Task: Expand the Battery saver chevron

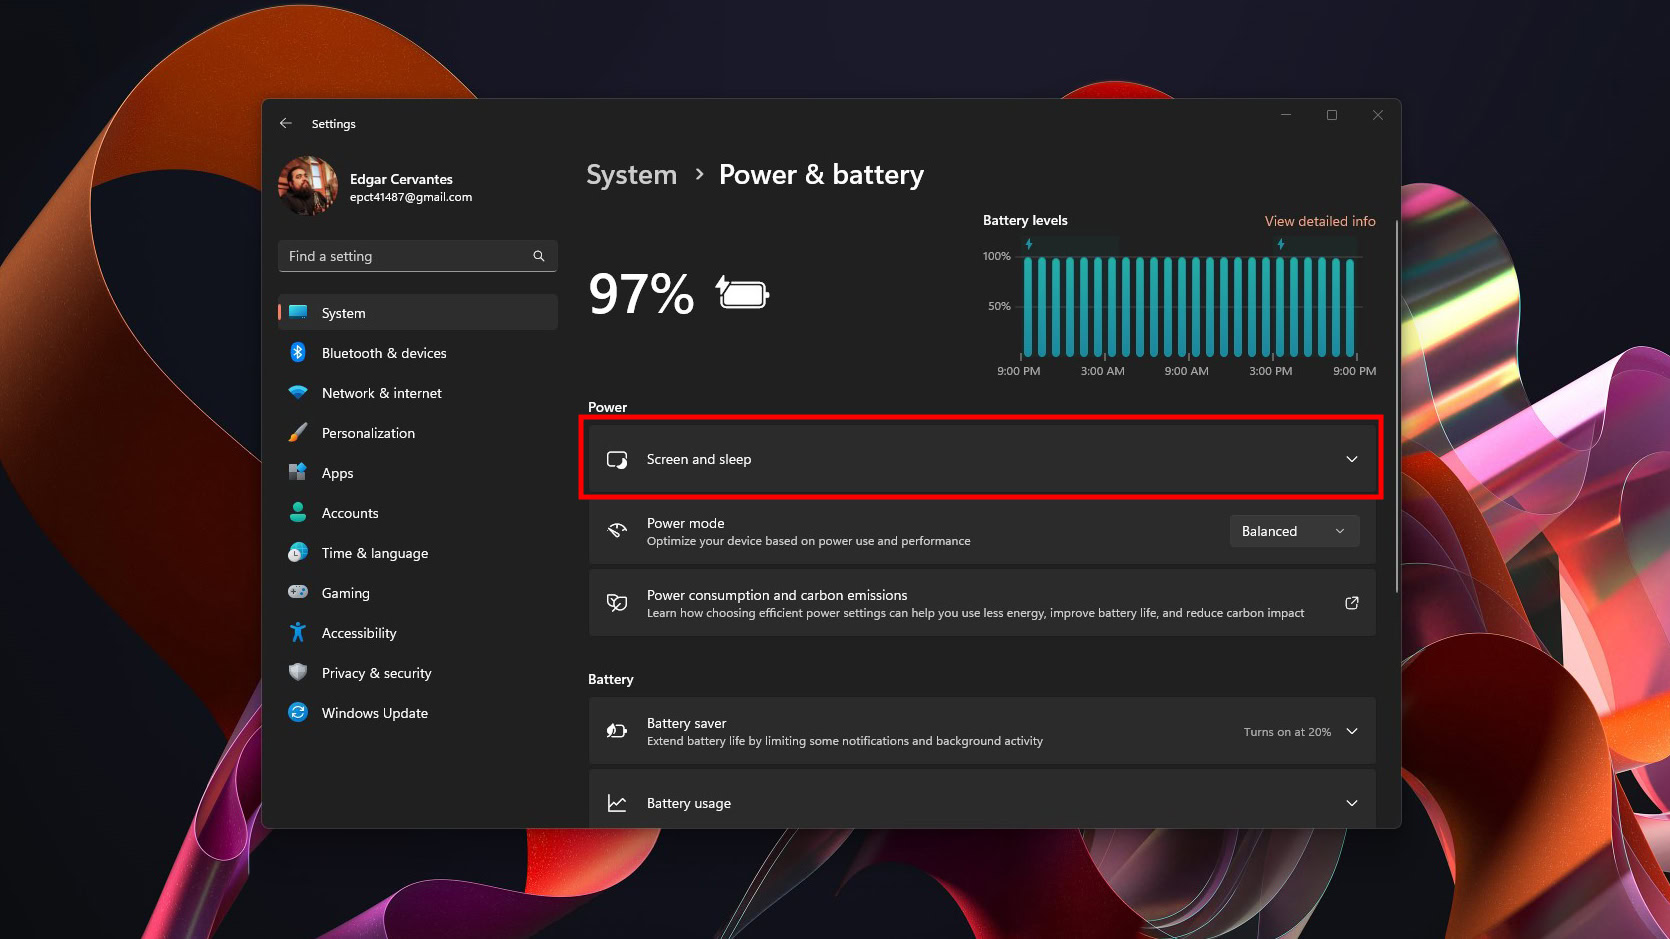Action: click(1352, 731)
